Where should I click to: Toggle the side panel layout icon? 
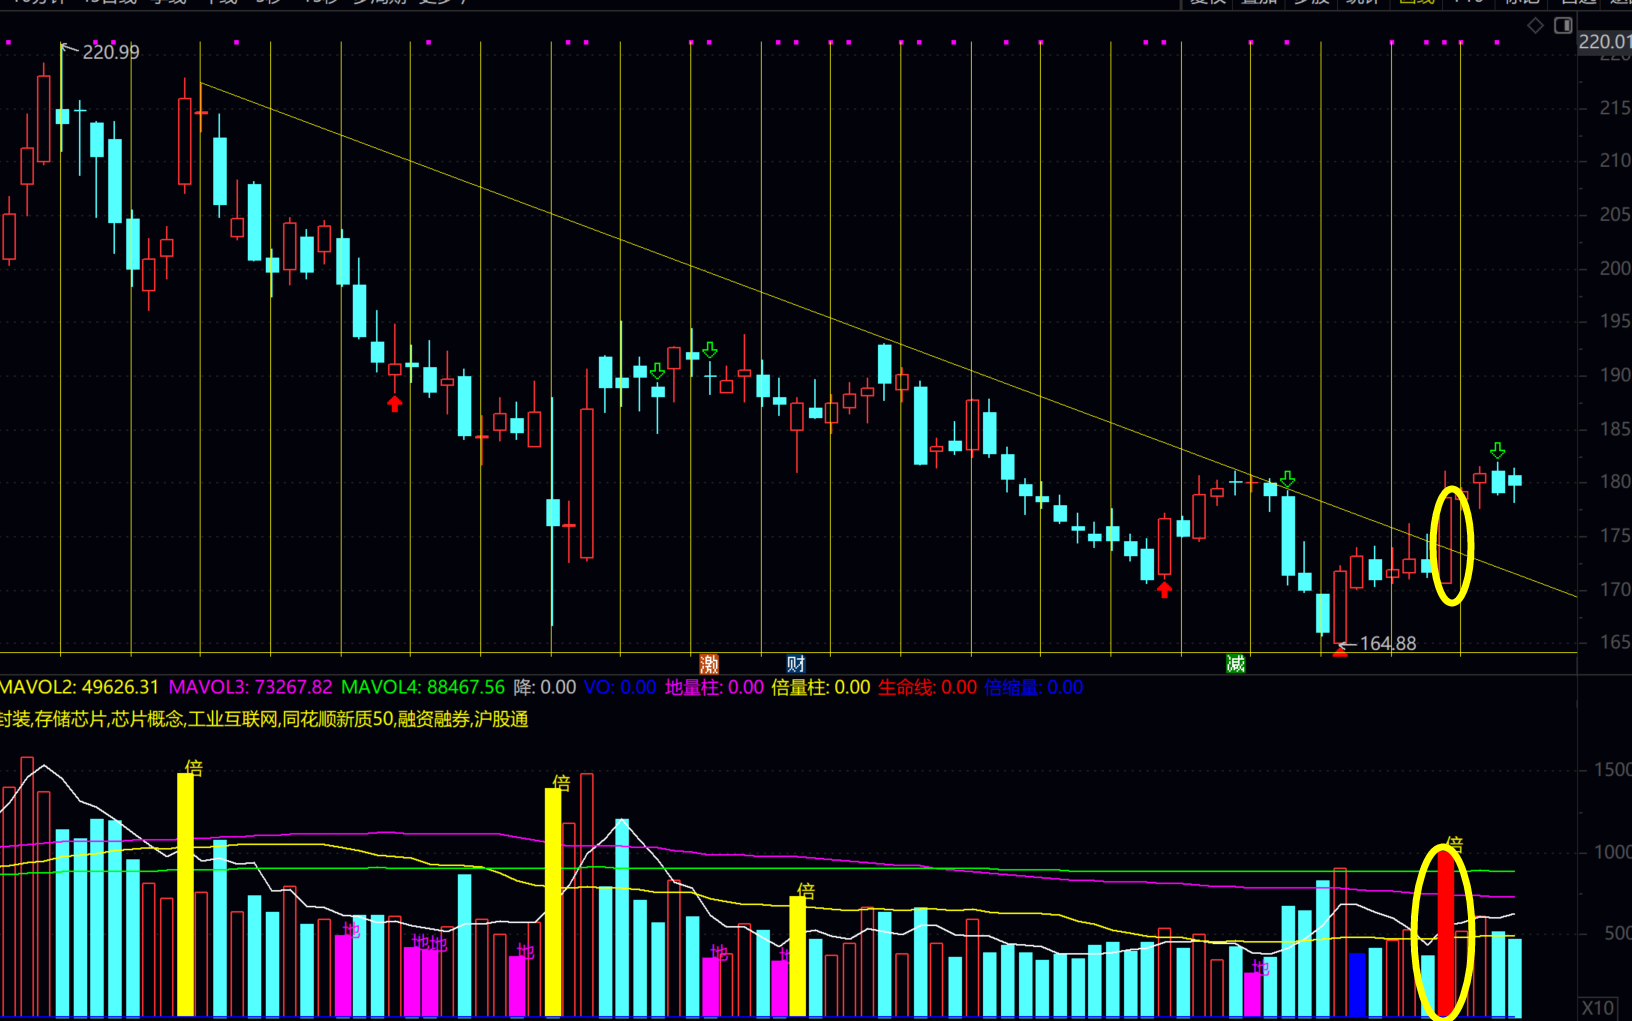pos(1563,26)
